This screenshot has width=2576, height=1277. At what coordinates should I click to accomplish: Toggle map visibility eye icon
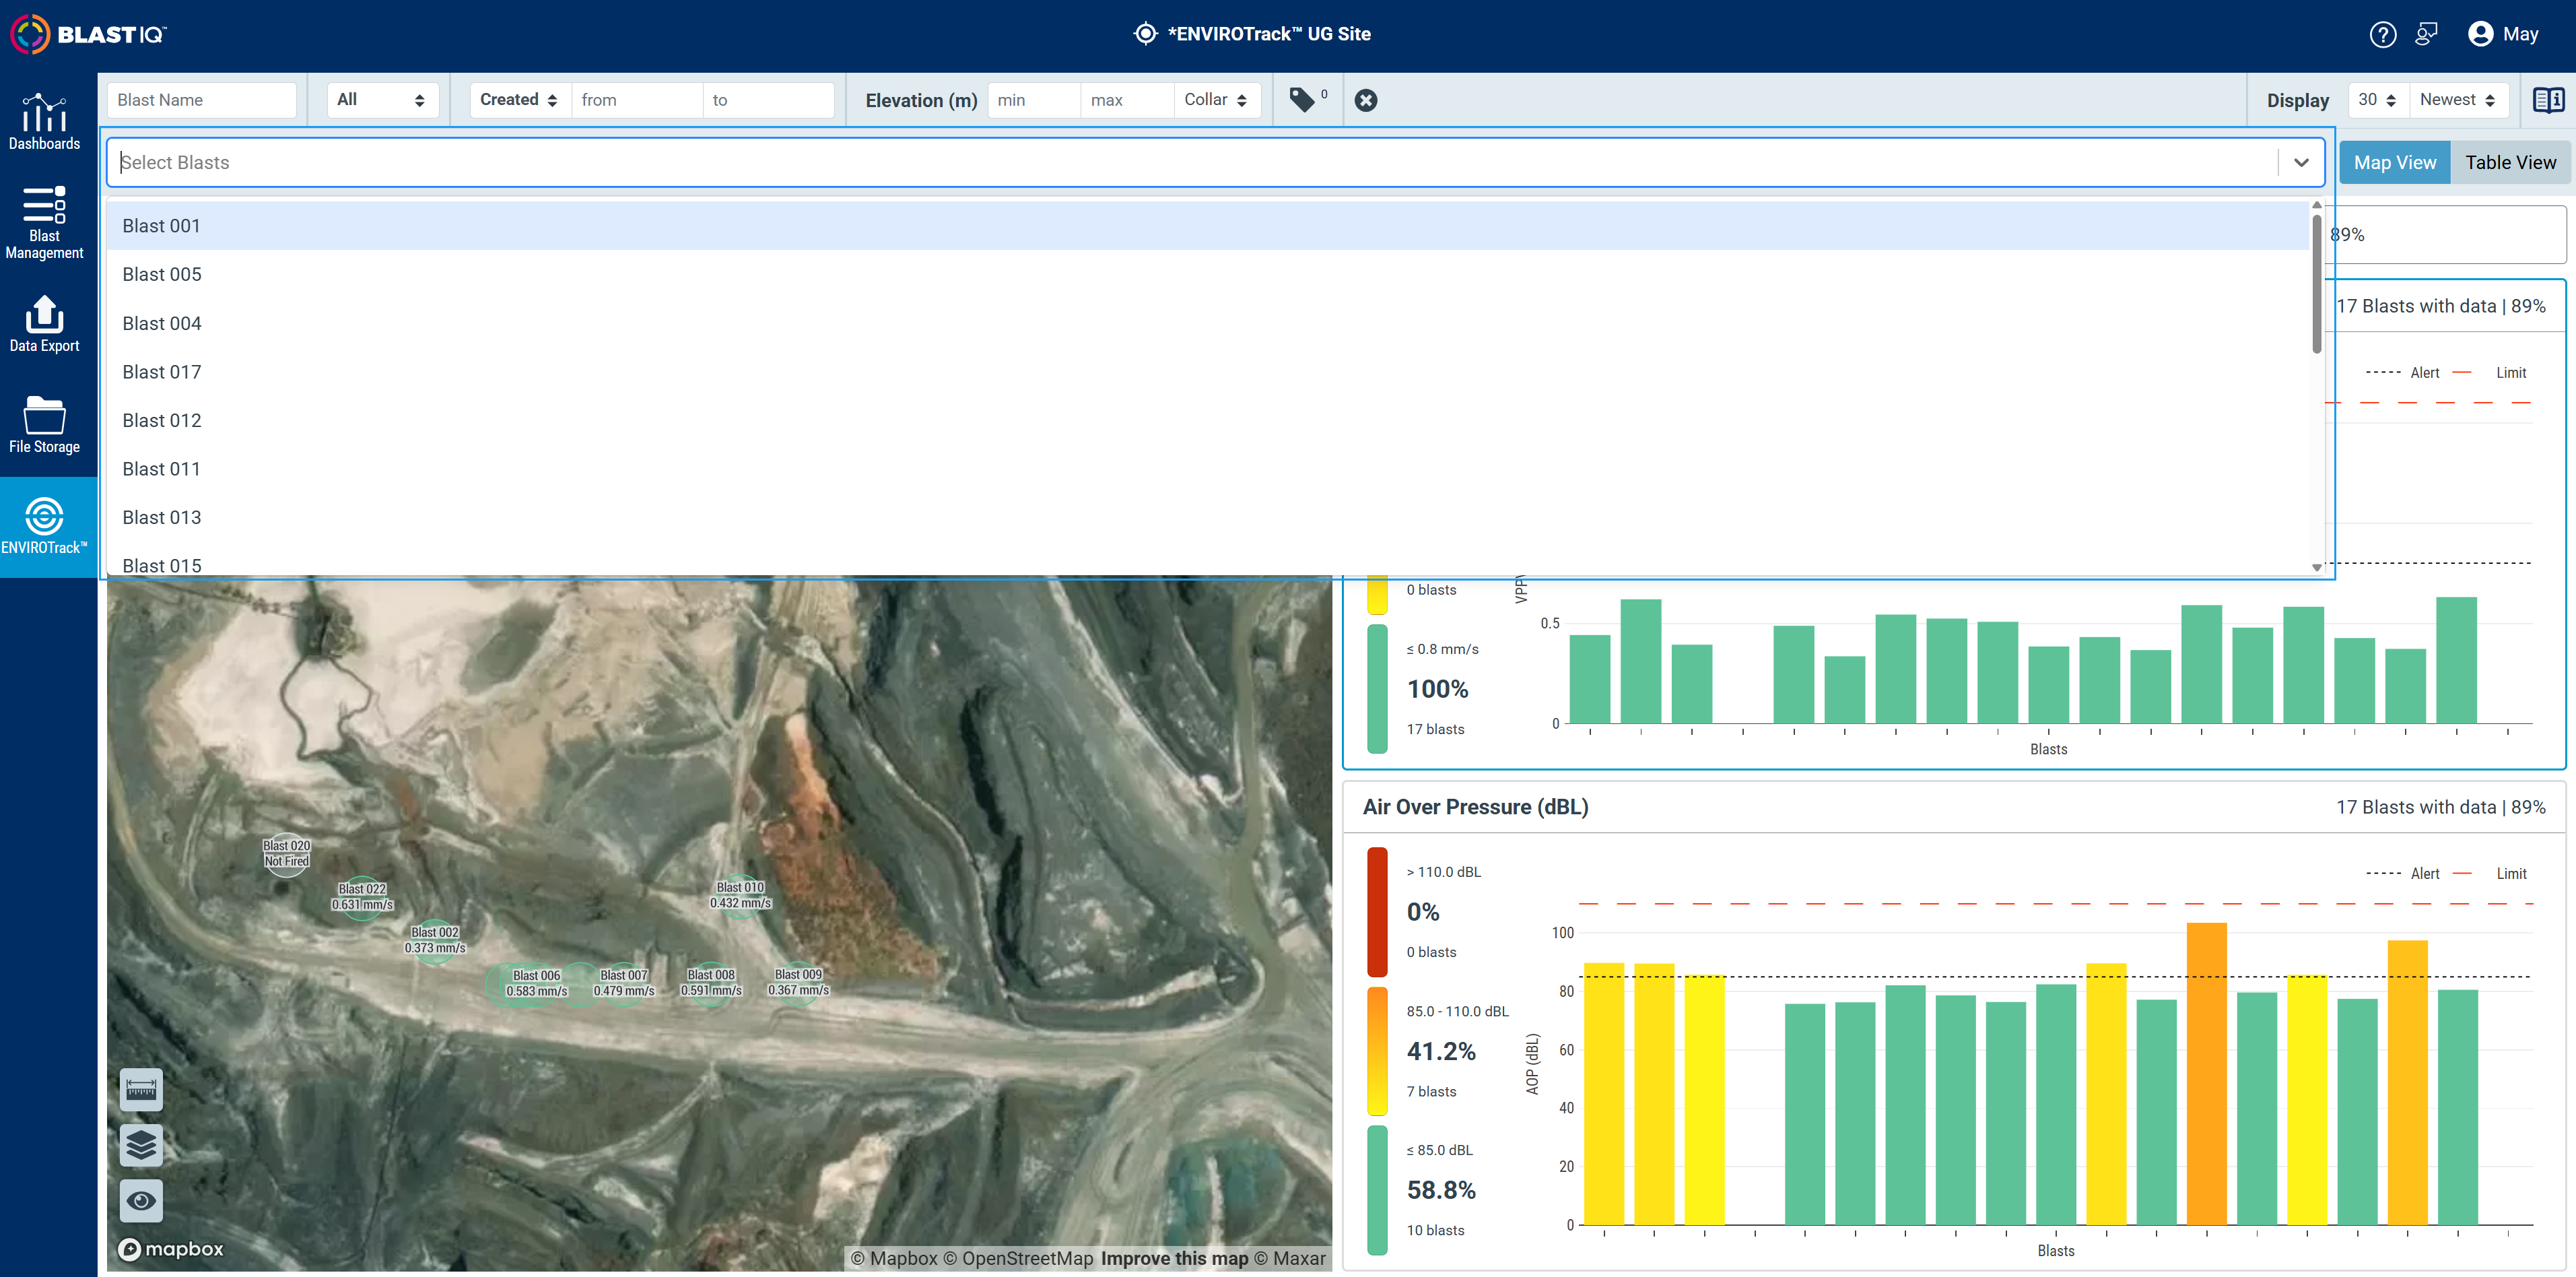tap(141, 1201)
